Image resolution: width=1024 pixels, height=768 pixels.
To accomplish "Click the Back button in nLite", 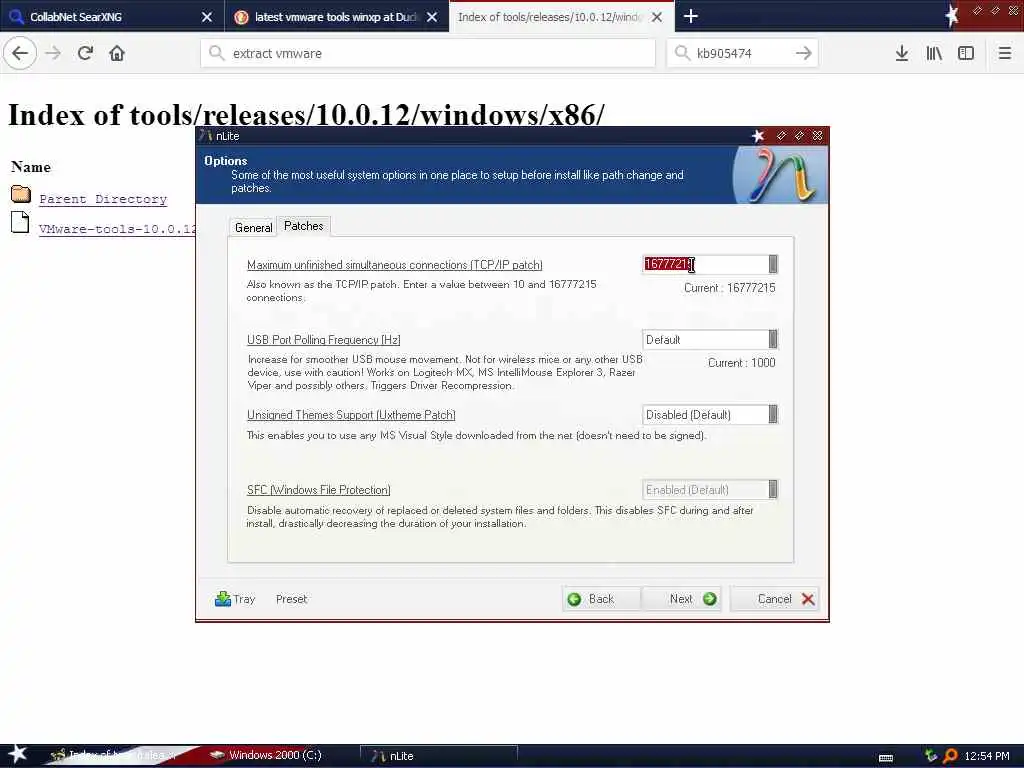I will [x=601, y=599].
